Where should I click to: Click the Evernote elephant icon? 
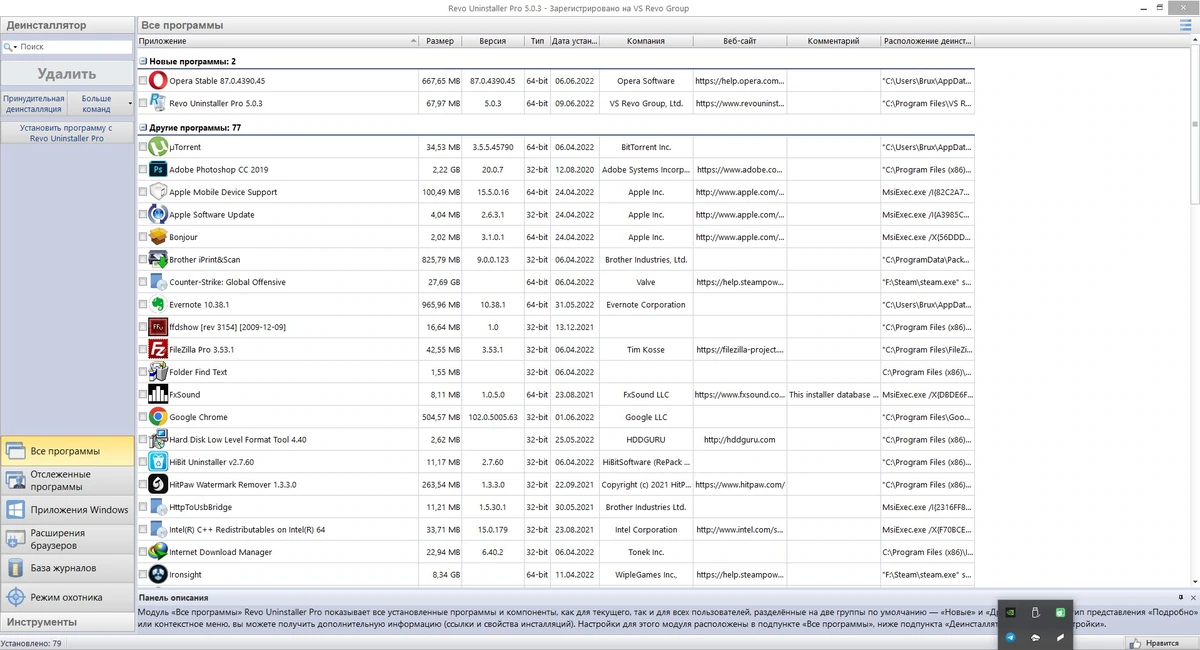click(158, 305)
